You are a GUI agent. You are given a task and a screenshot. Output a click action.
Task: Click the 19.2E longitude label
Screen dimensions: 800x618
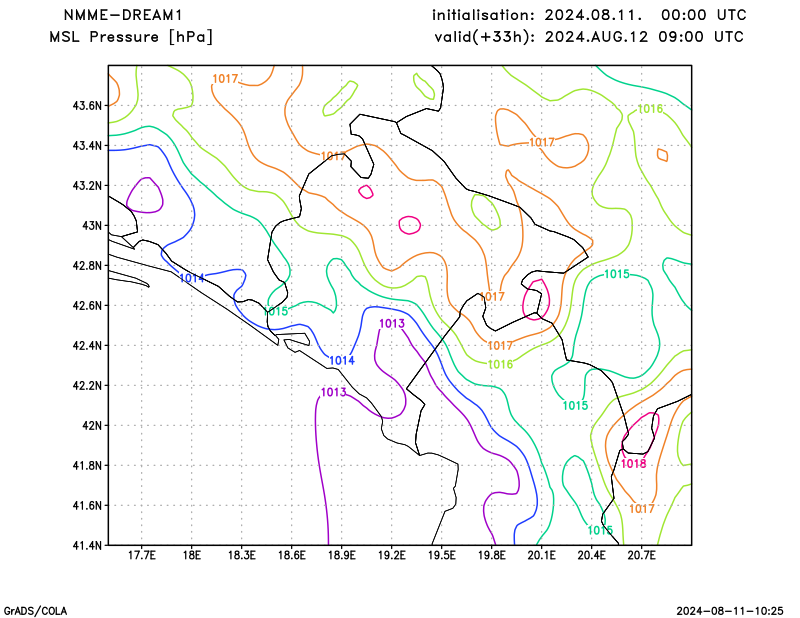(x=391, y=556)
